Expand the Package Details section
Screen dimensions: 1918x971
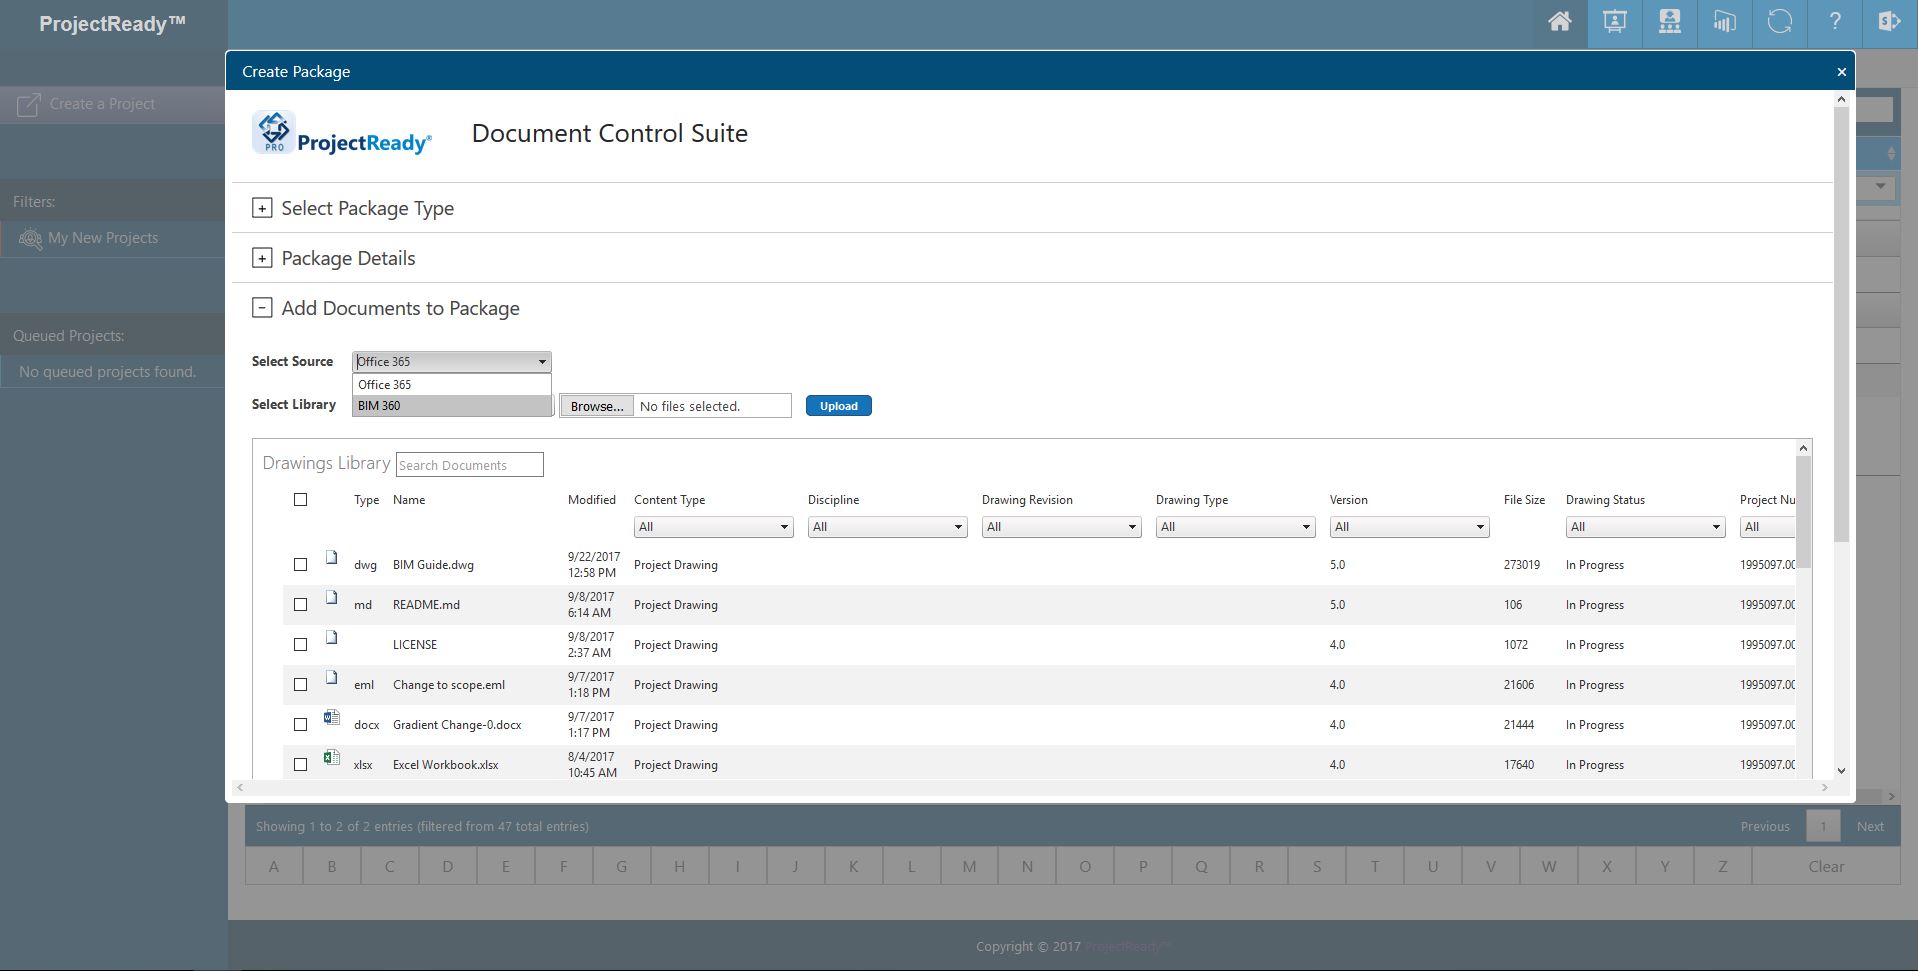[x=262, y=258]
